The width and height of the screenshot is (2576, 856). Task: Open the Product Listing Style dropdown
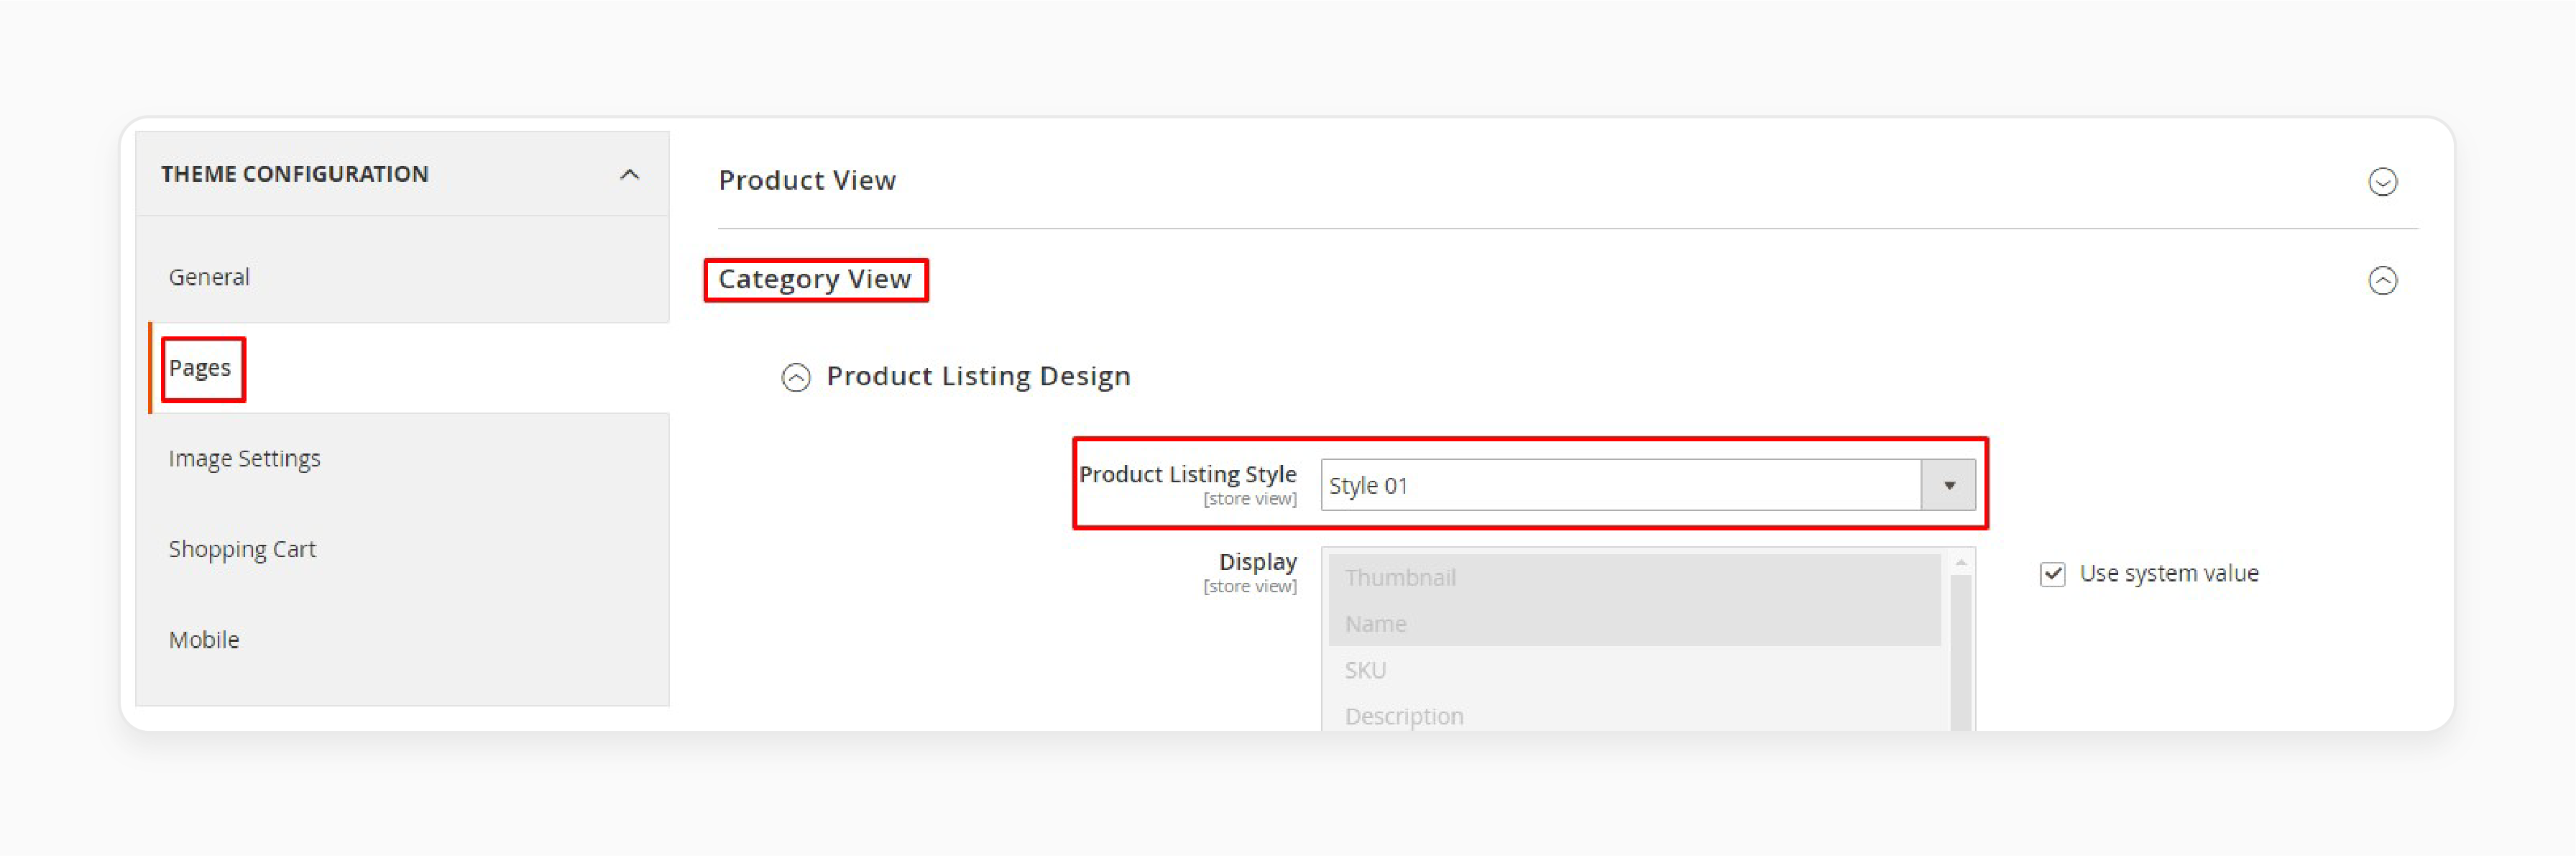point(1647,485)
